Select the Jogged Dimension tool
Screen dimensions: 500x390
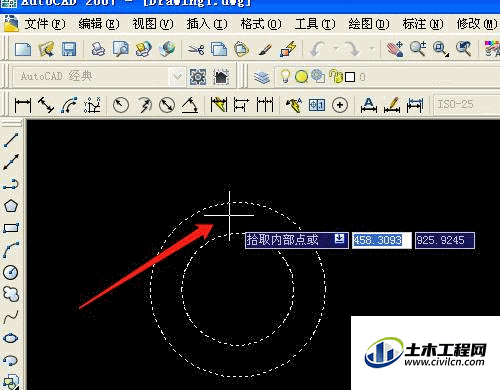pyautogui.click(x=144, y=105)
